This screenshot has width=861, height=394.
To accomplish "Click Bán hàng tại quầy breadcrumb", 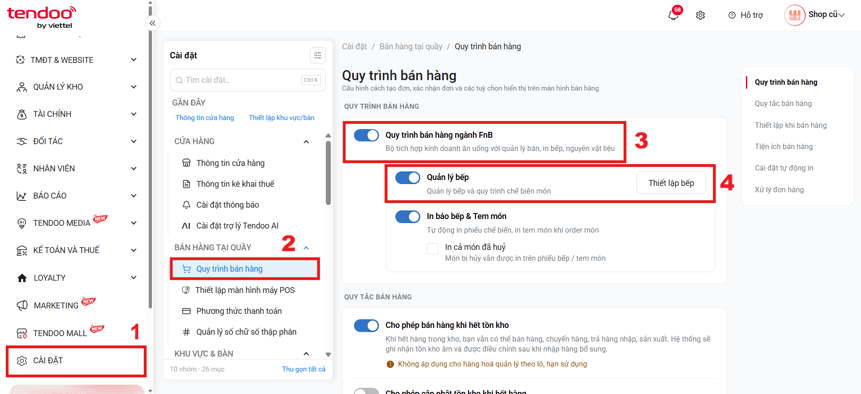I will click(411, 47).
